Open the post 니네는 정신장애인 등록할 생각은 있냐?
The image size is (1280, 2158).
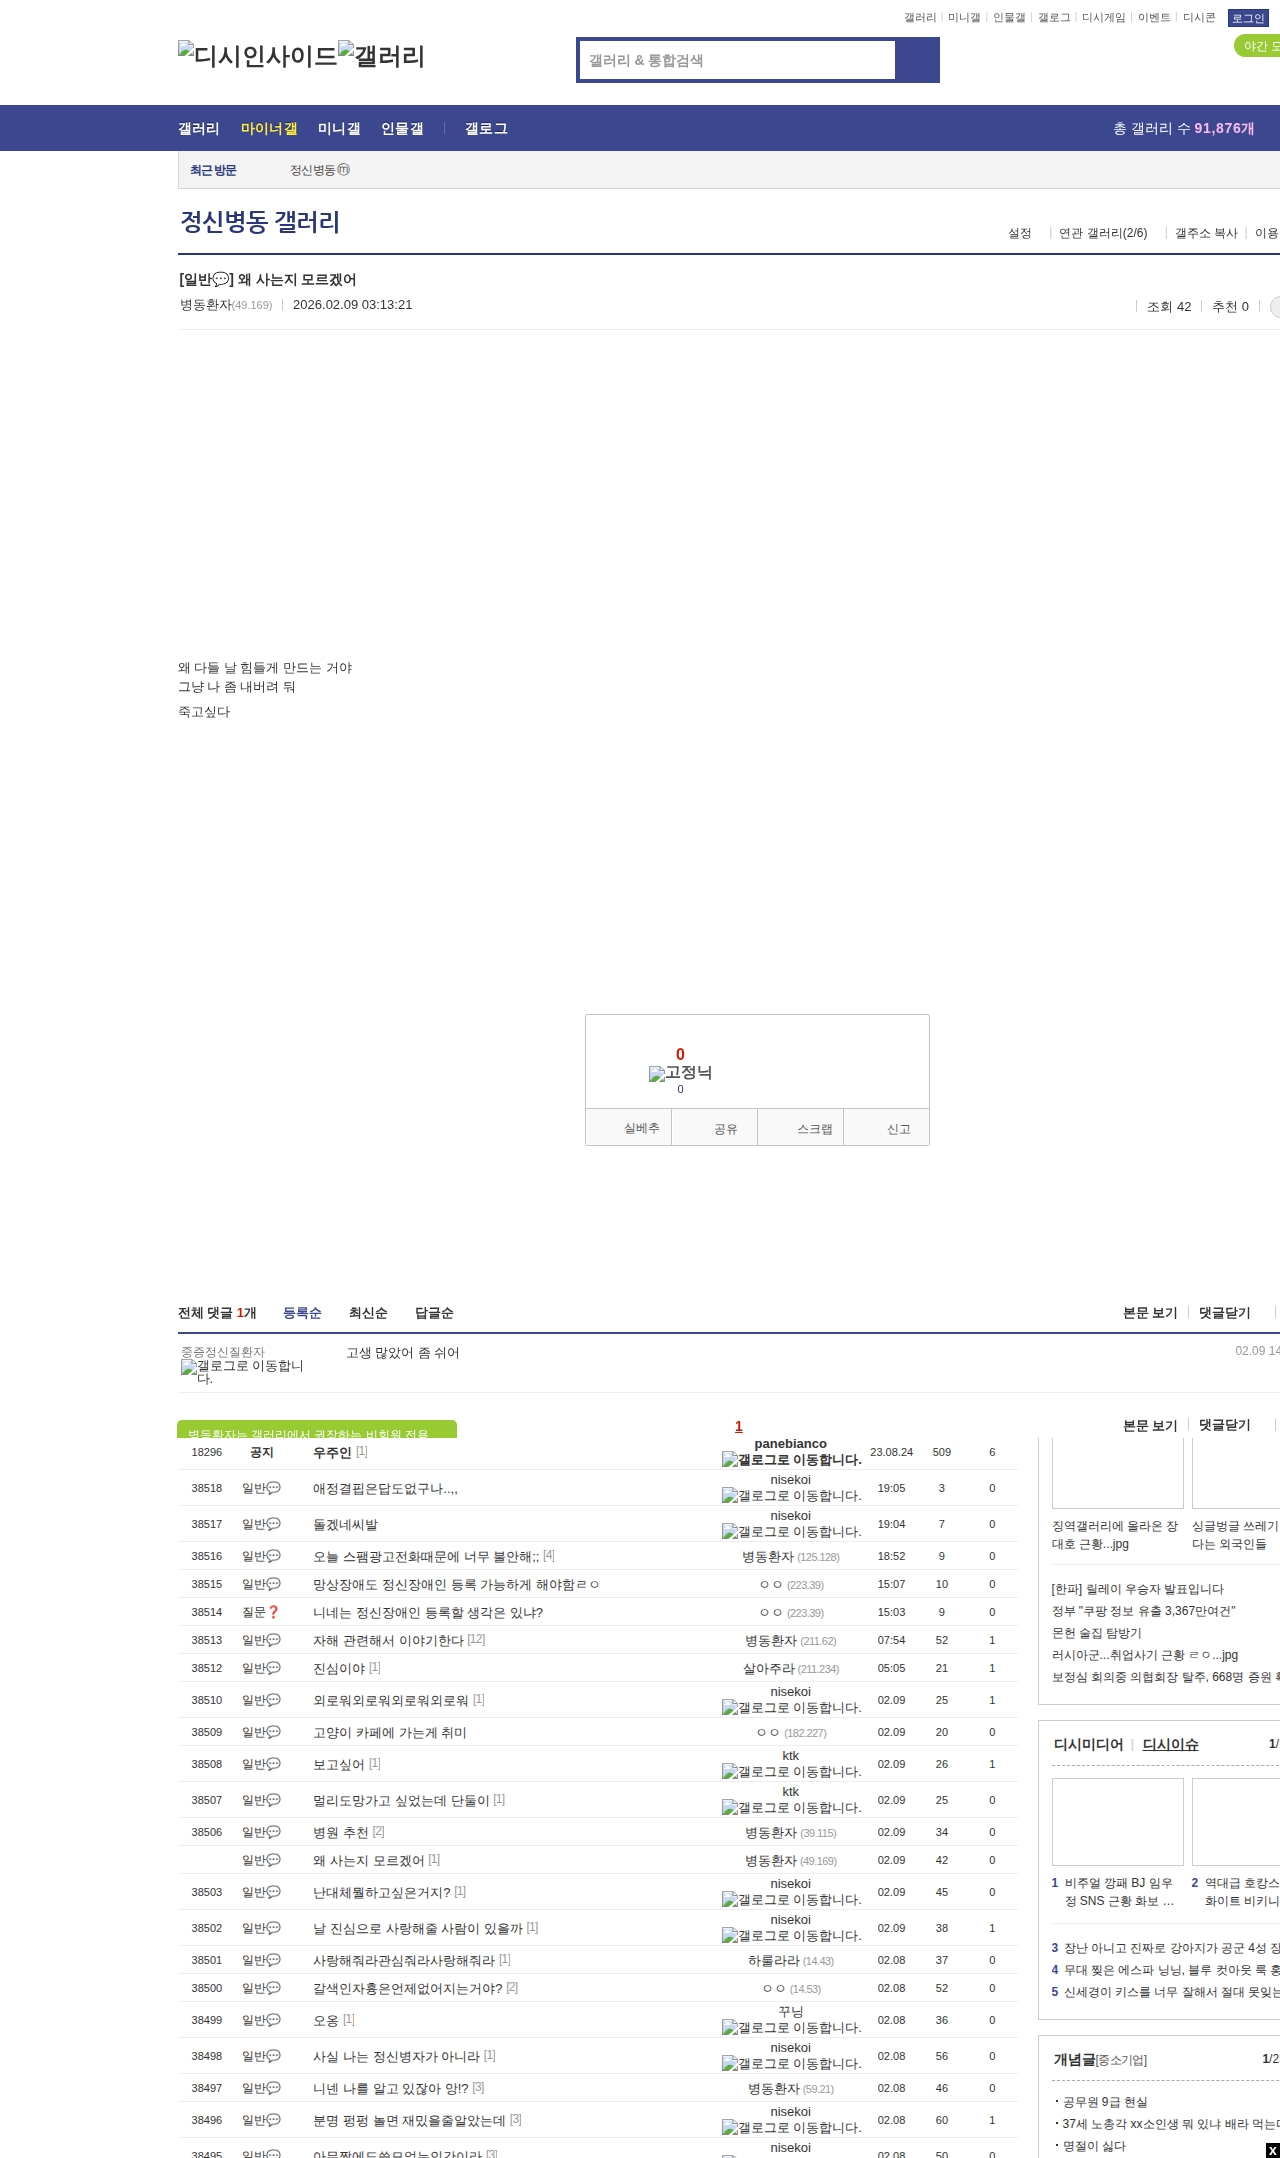[428, 1613]
